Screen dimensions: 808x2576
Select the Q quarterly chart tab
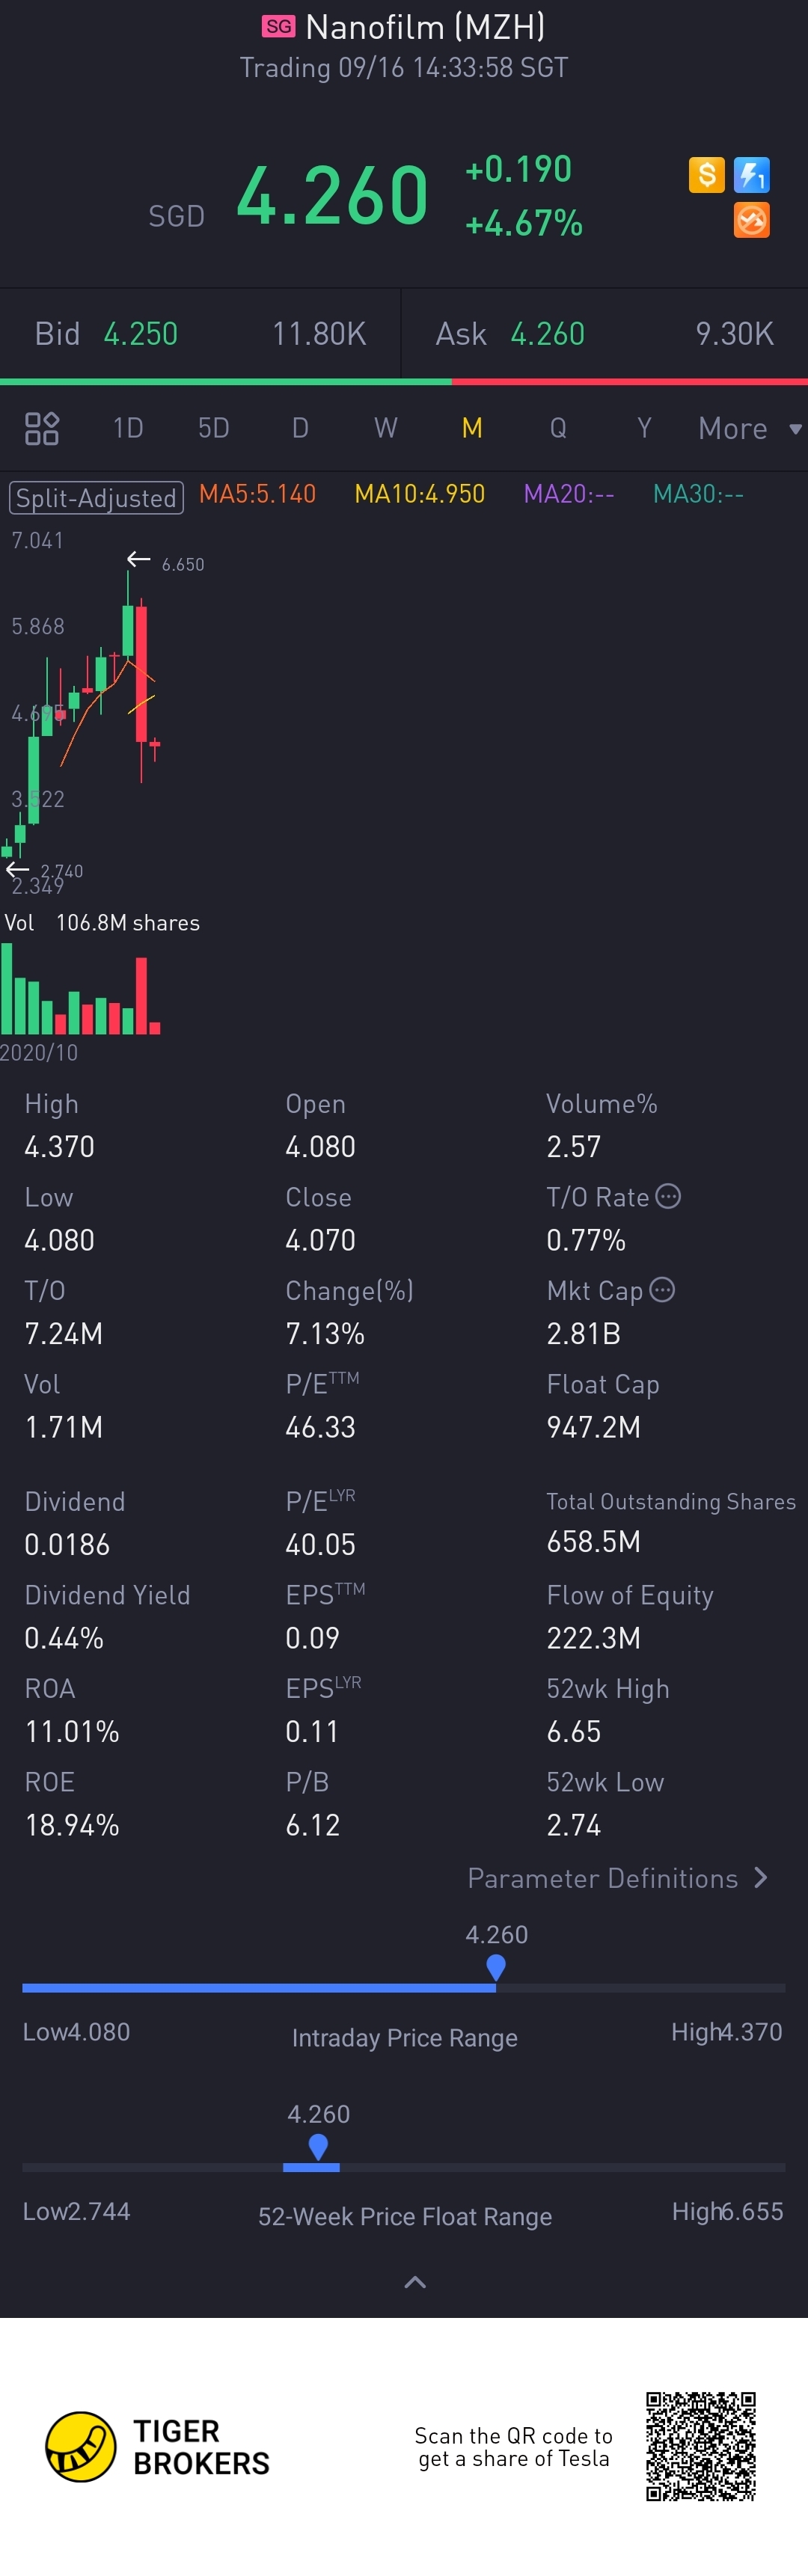pyautogui.click(x=558, y=429)
